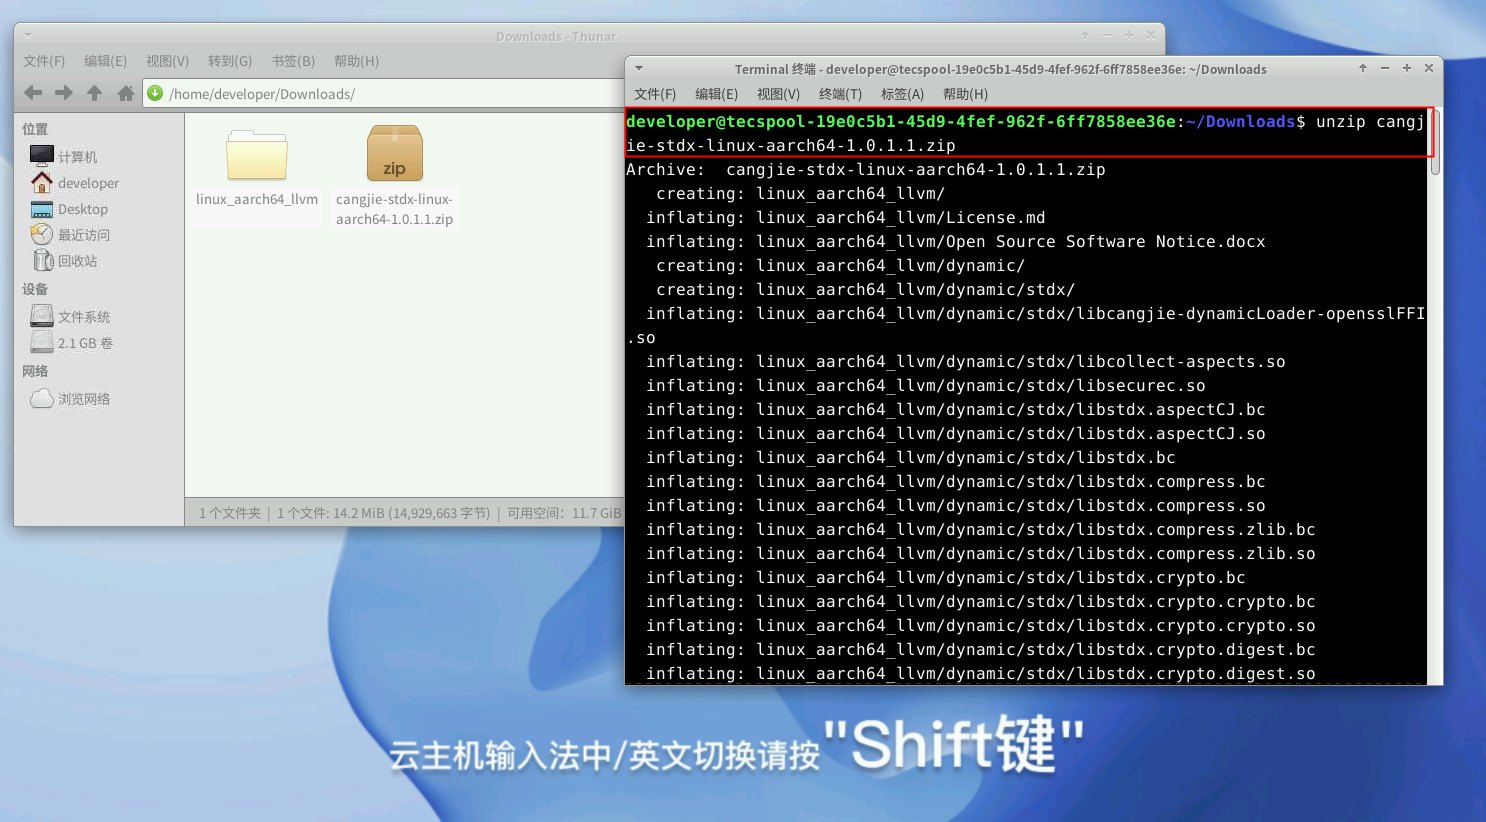Close the Terminal window
Viewport: 1486px width, 822px height.
(1429, 68)
